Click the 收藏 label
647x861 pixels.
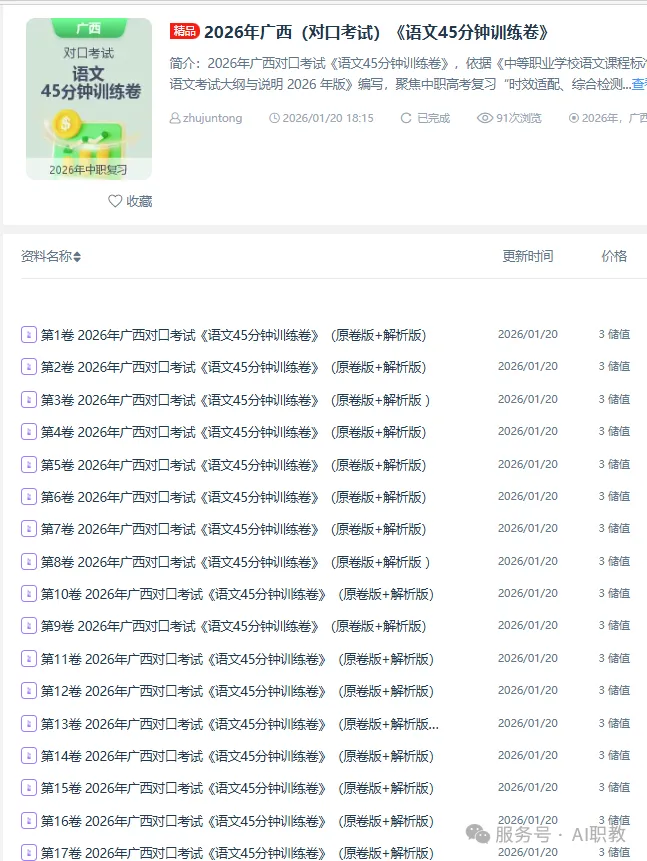click(x=139, y=202)
